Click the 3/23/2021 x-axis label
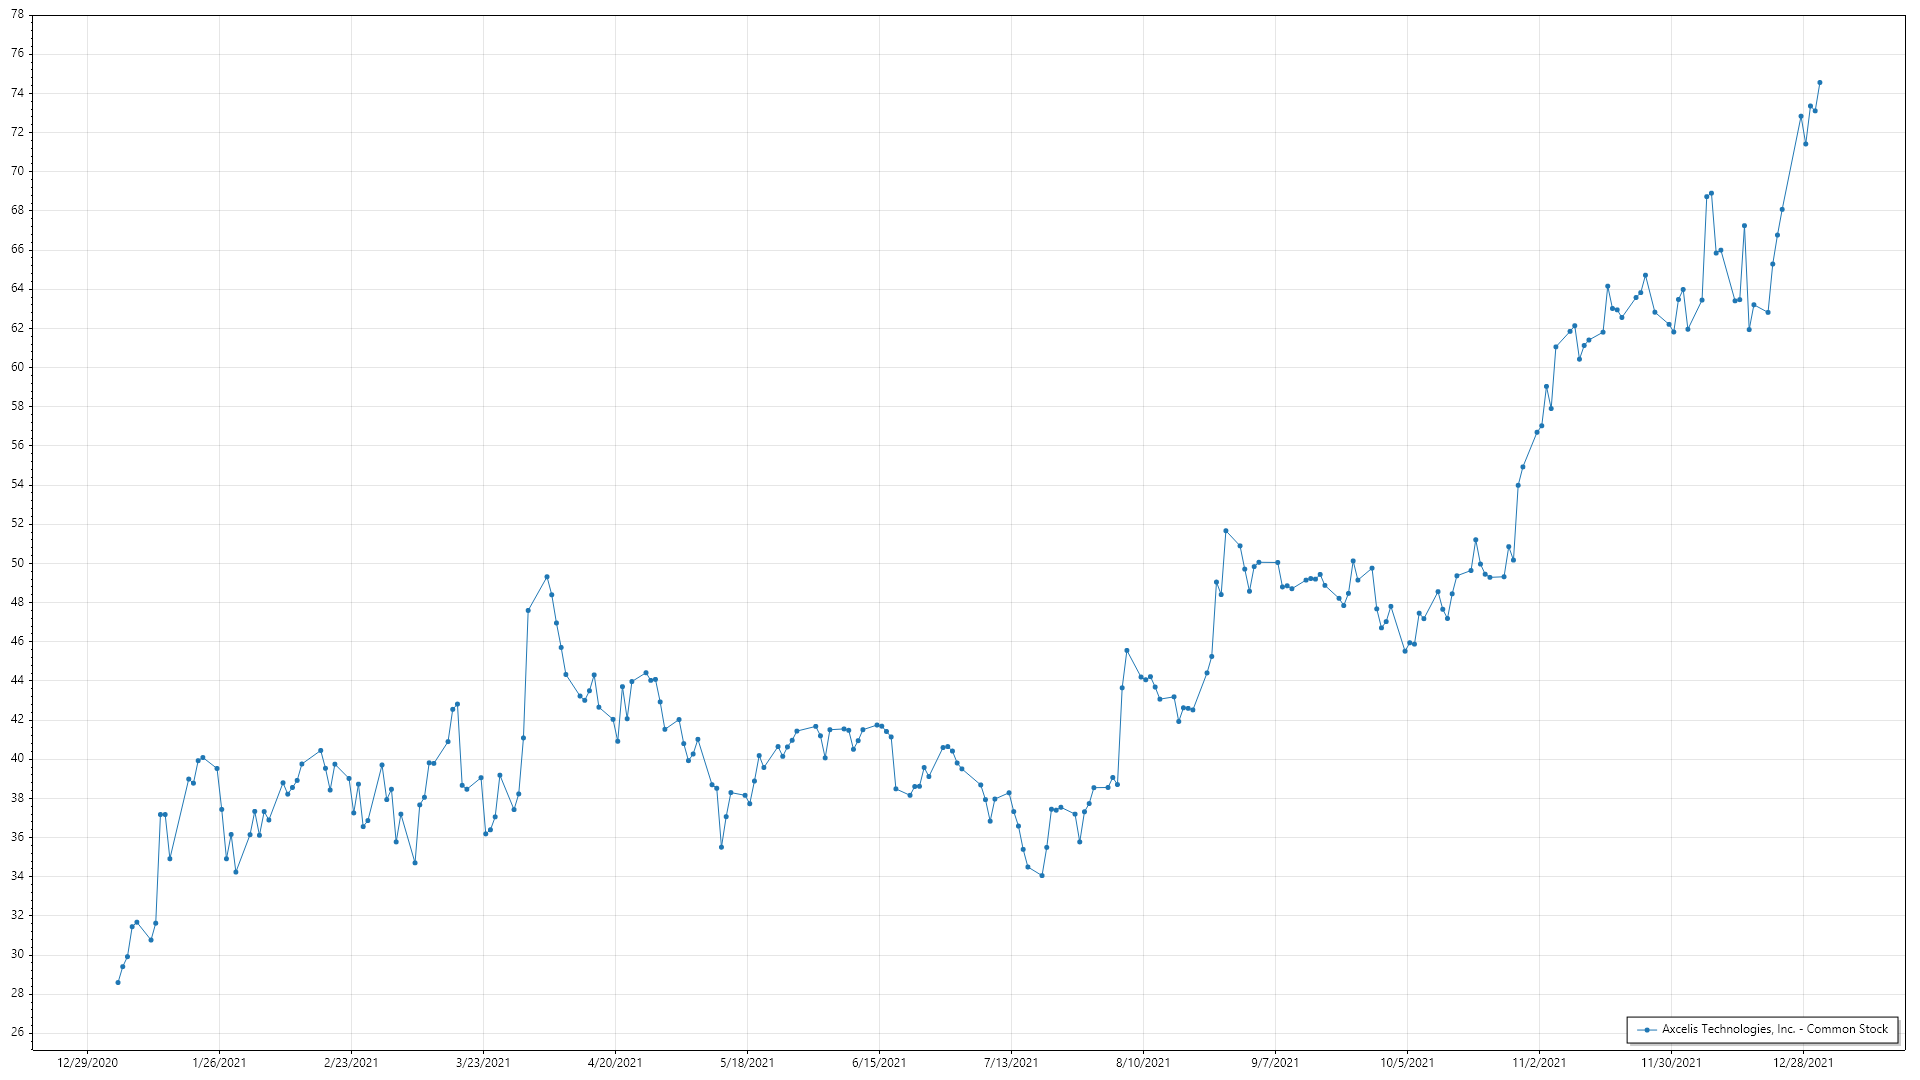This screenshot has height=1080, width=1920. [x=483, y=1063]
